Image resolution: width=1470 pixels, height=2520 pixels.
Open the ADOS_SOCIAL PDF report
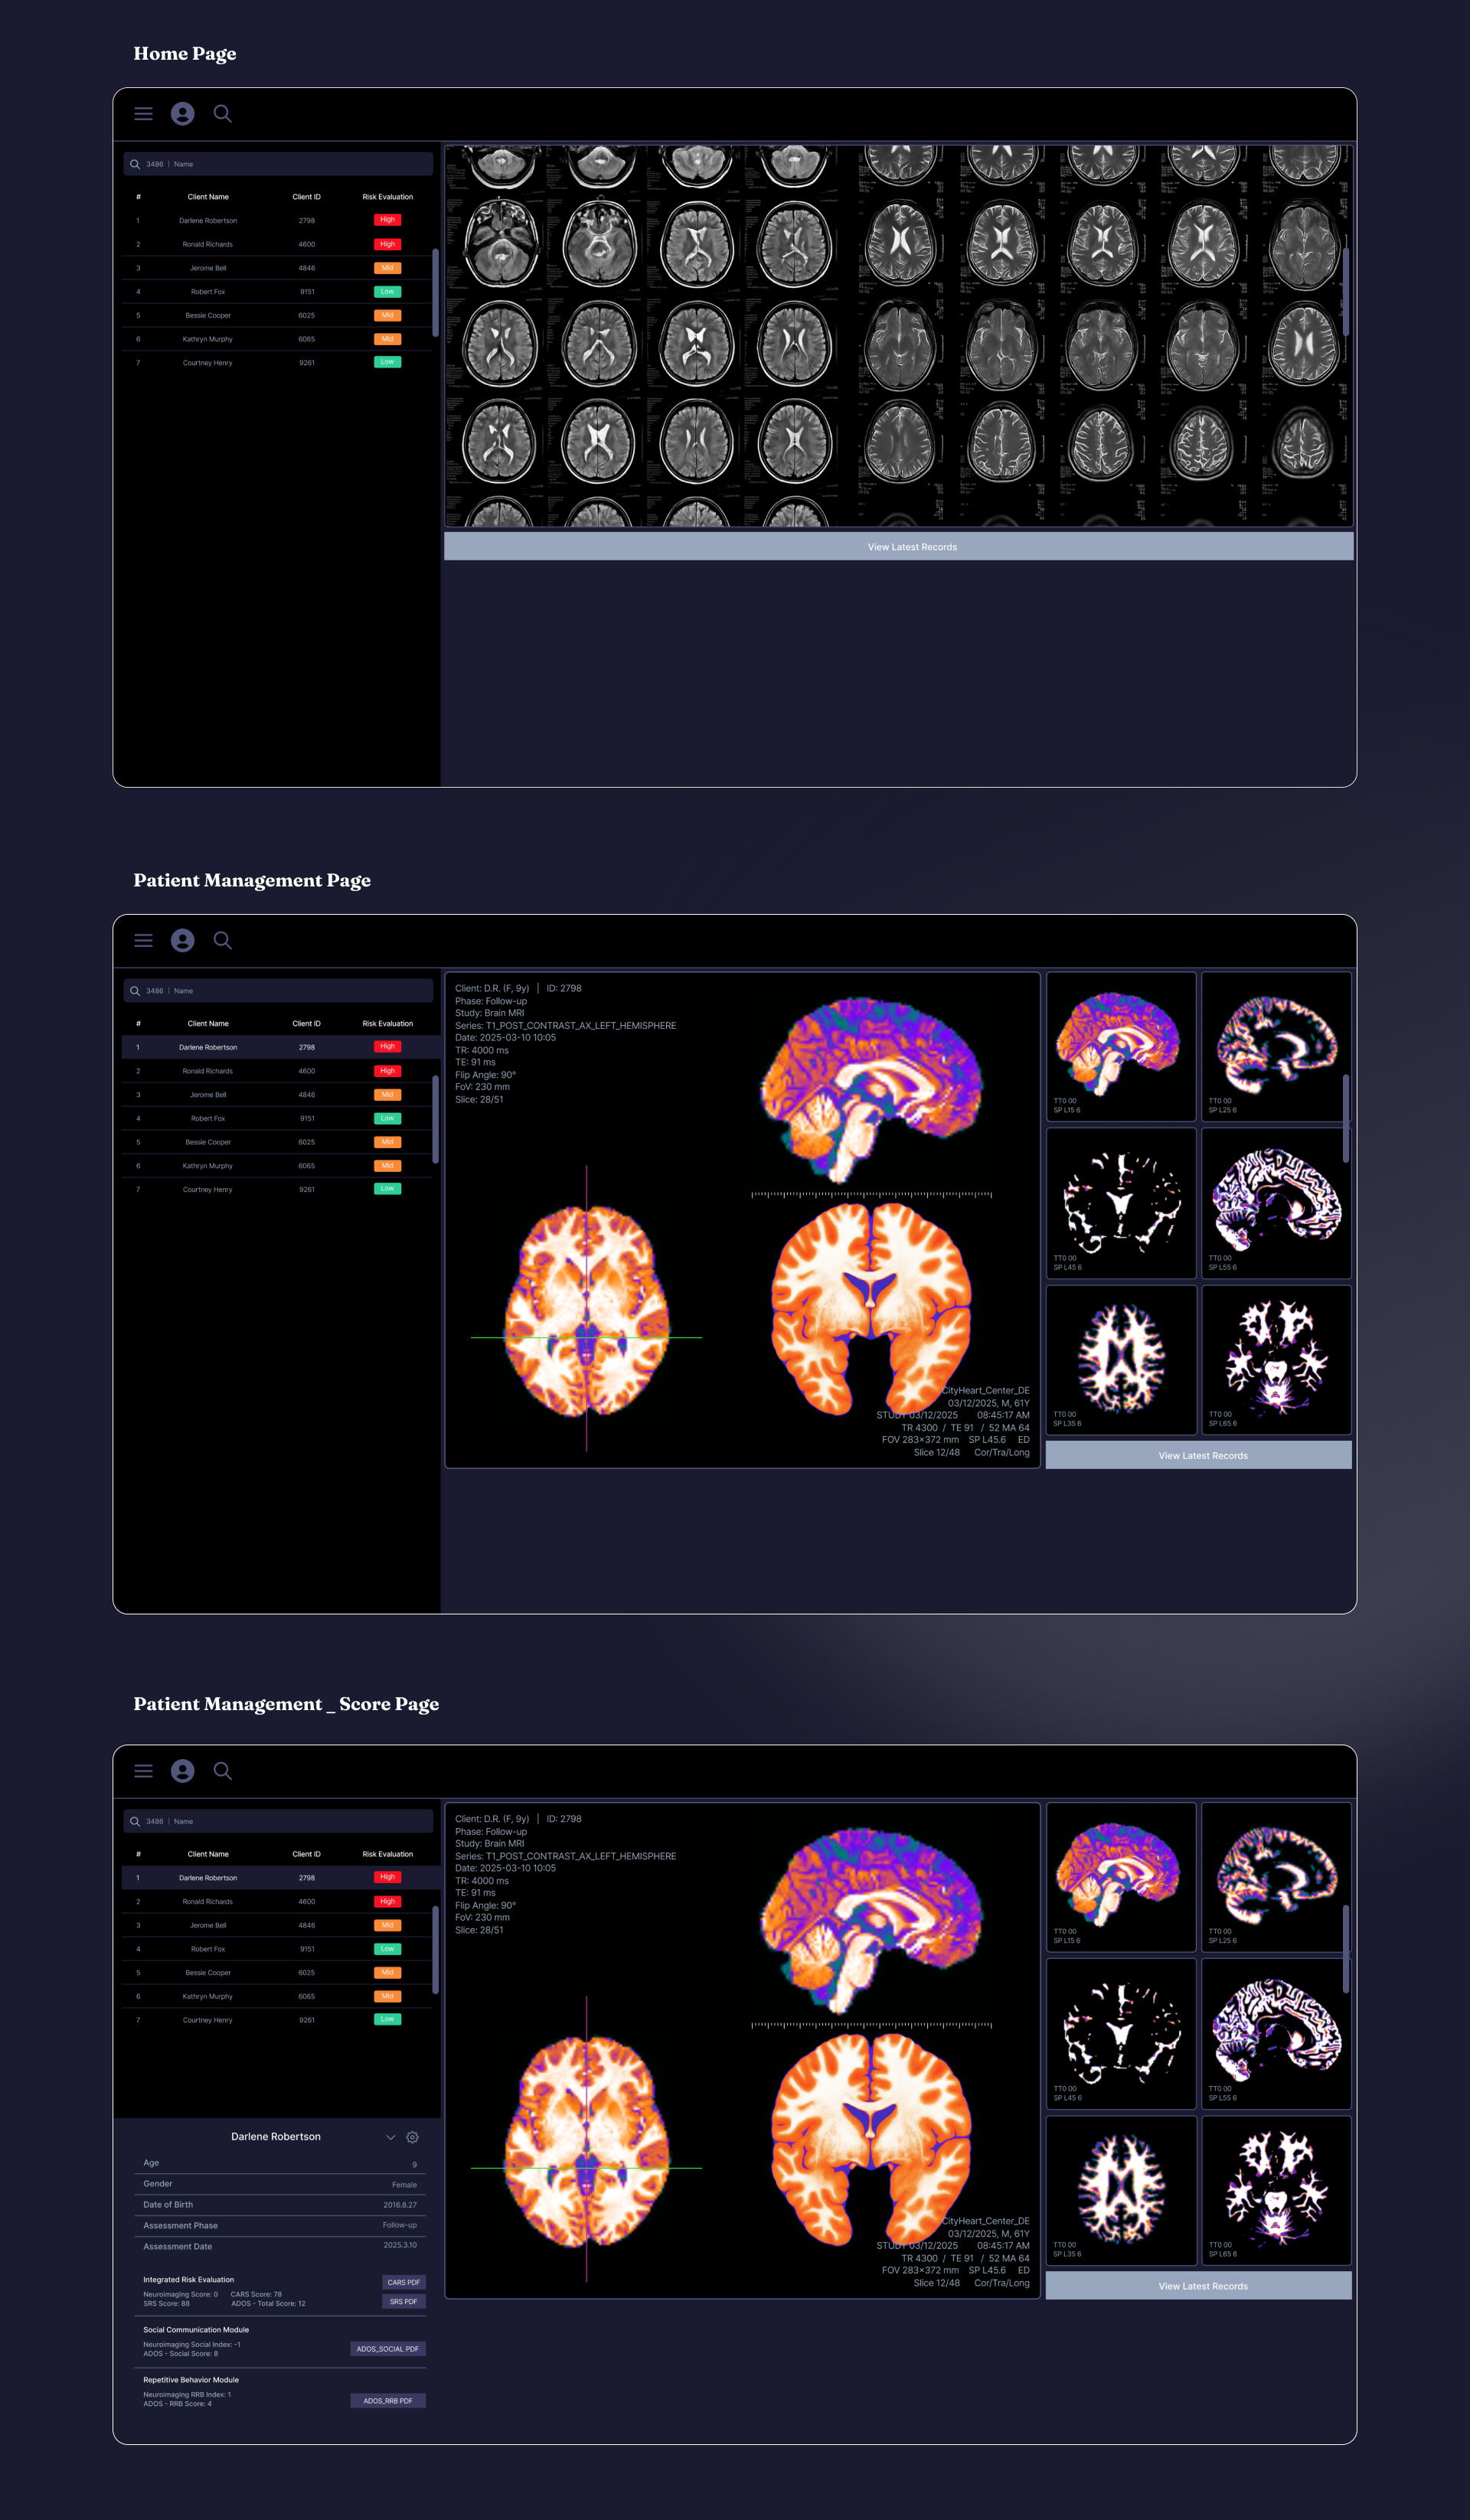click(387, 2349)
